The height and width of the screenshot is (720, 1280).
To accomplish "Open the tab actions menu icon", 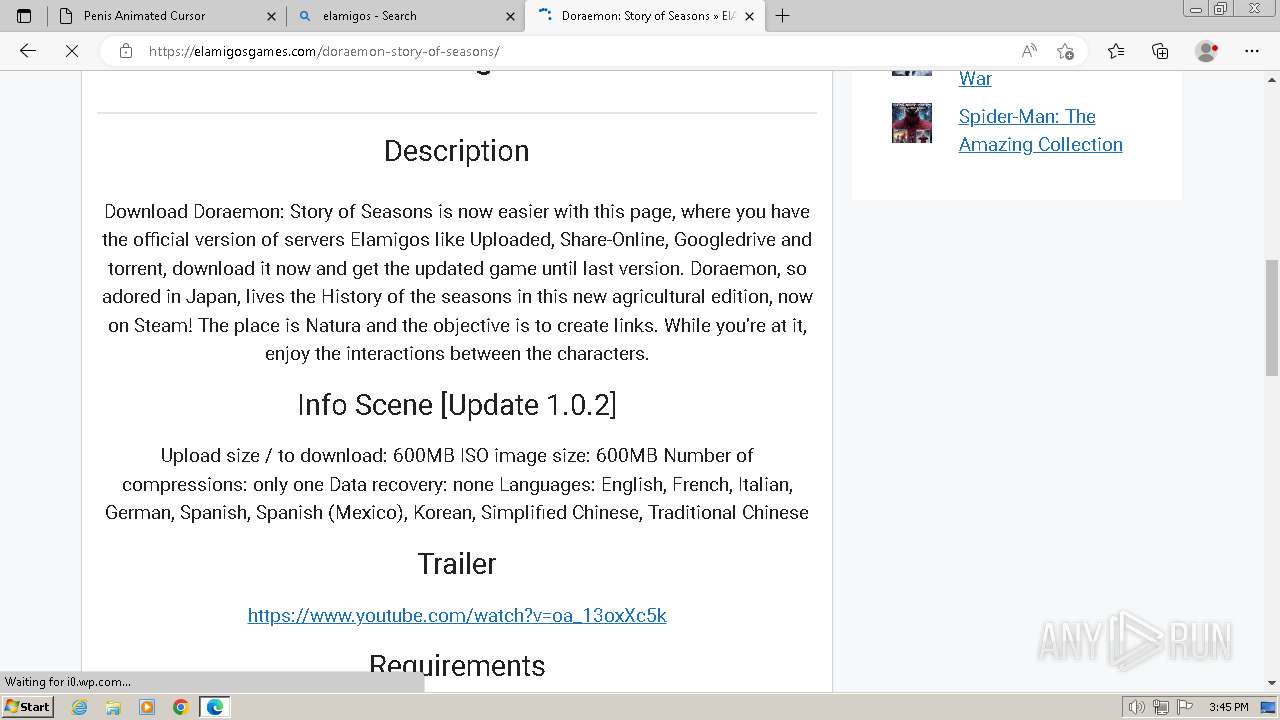I will [24, 16].
